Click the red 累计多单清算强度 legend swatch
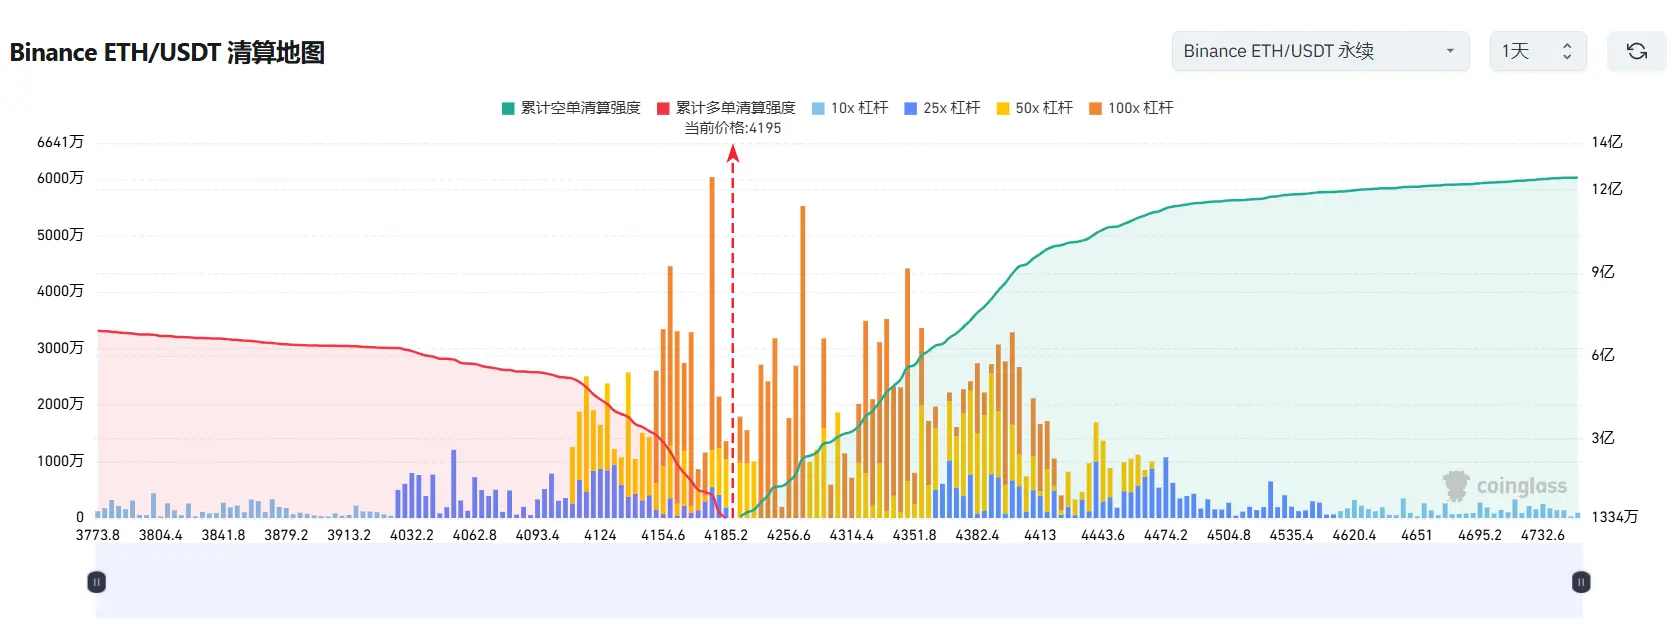The width and height of the screenshot is (1672, 632). click(663, 108)
